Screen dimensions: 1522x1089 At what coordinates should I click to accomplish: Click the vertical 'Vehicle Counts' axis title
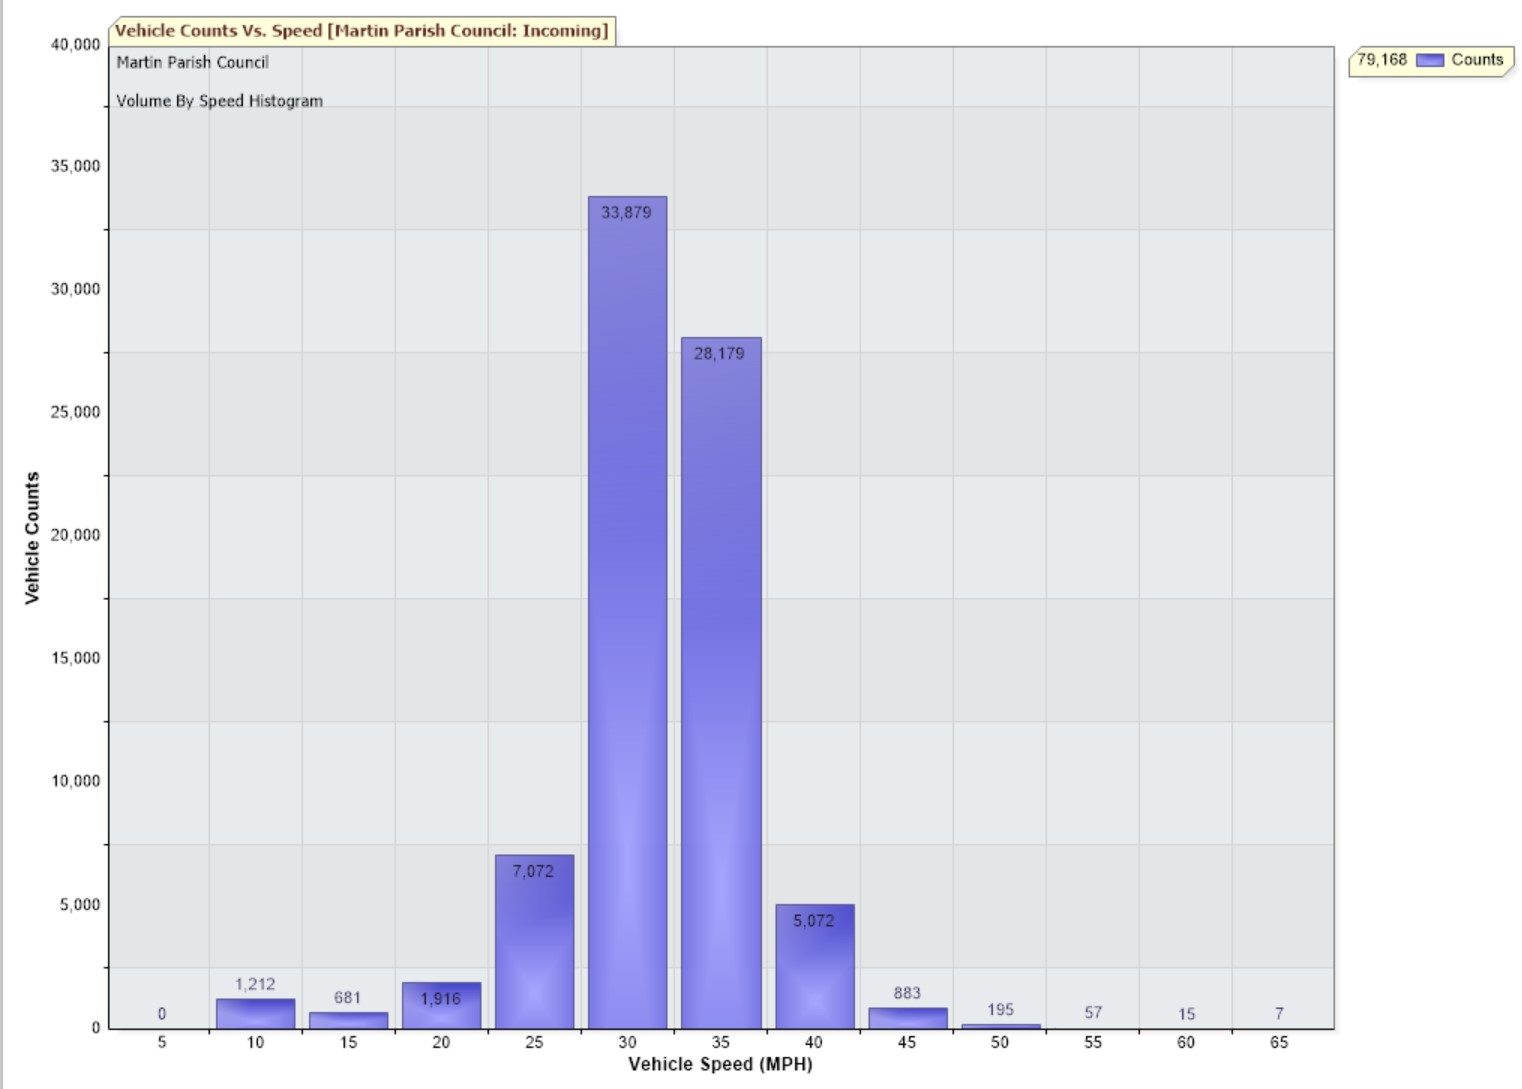[x=32, y=537]
